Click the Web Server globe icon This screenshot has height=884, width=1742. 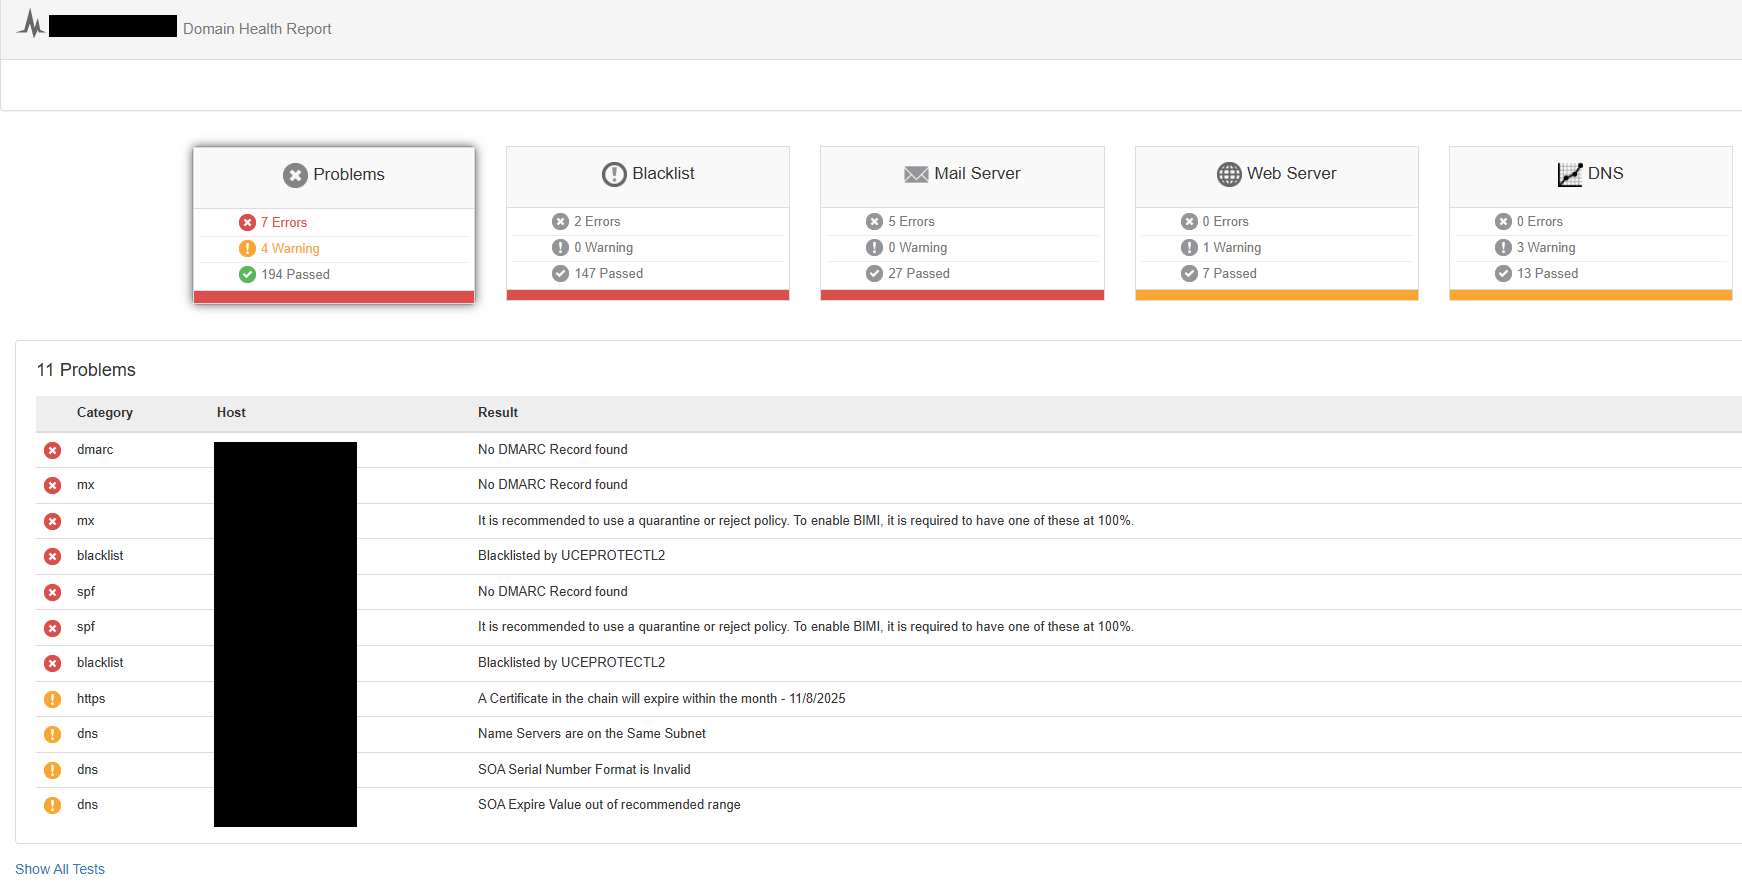click(x=1229, y=174)
